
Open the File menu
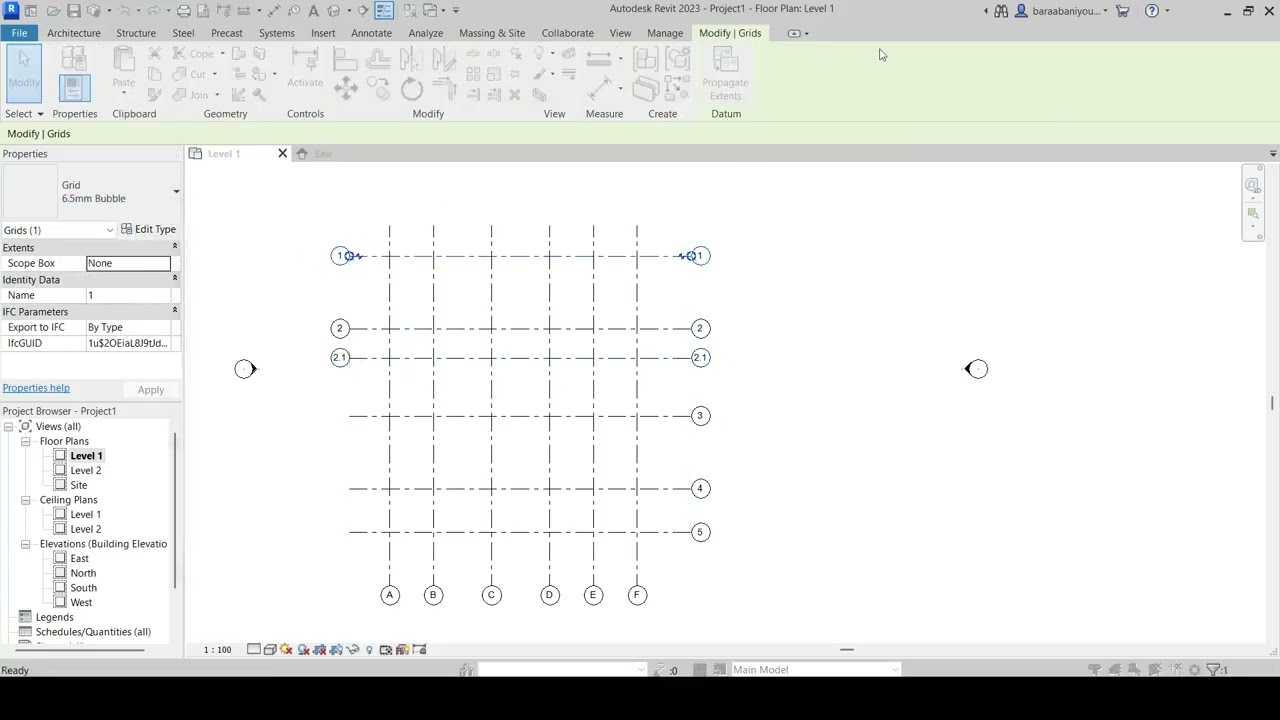(19, 33)
